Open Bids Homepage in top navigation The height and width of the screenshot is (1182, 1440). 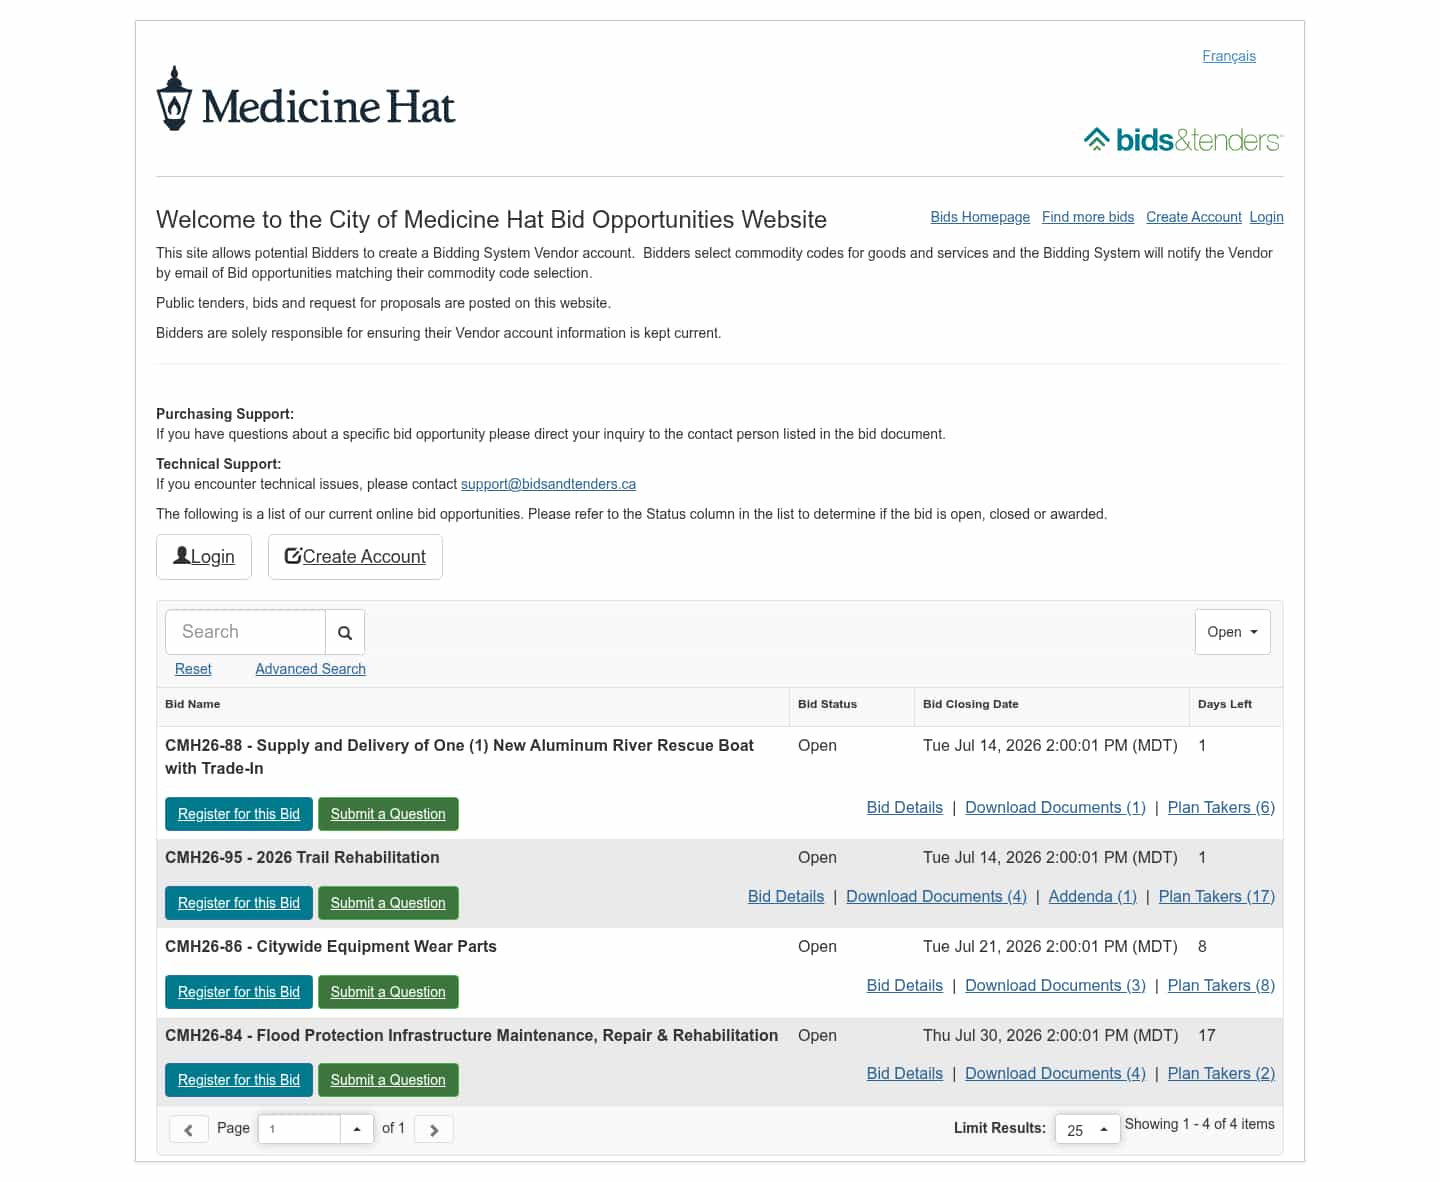point(980,217)
